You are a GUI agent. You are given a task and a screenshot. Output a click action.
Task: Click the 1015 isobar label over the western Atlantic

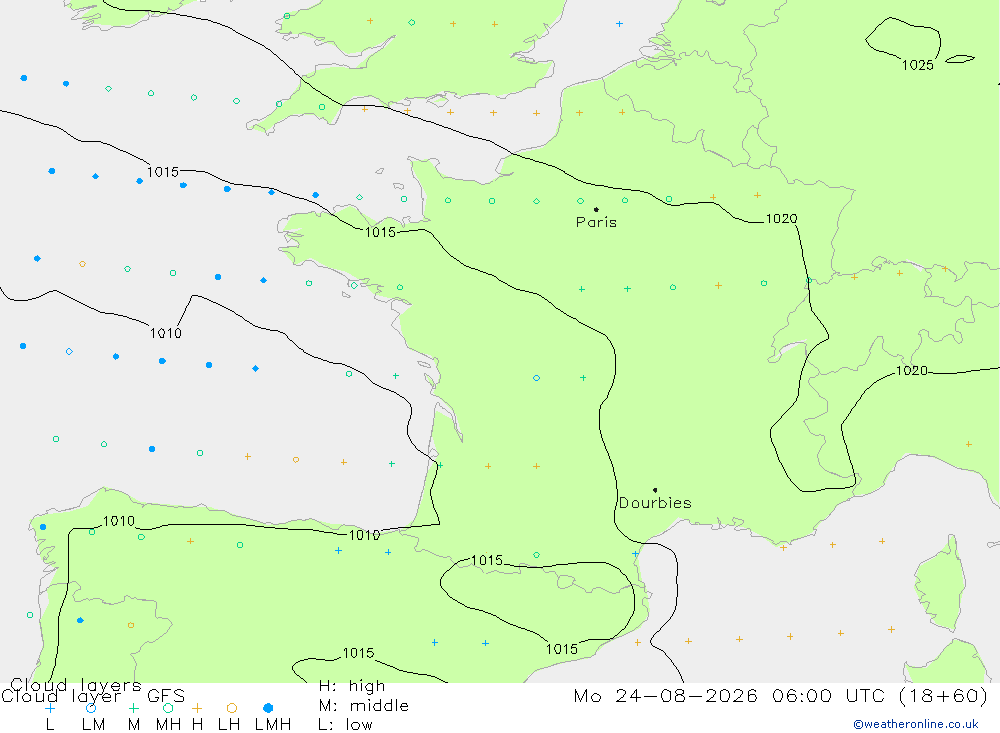(x=163, y=172)
